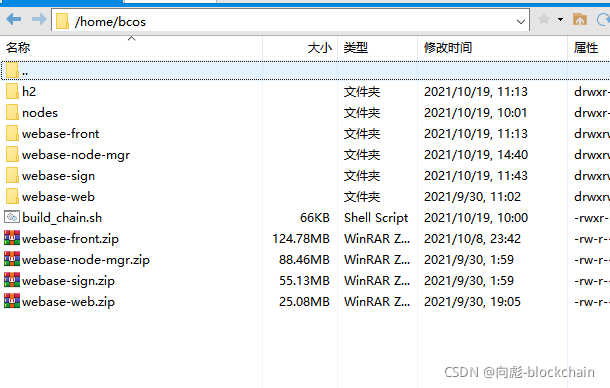Image resolution: width=610 pixels, height=388 pixels.
Task: Sort by the 类型 column header
Action: 356,48
